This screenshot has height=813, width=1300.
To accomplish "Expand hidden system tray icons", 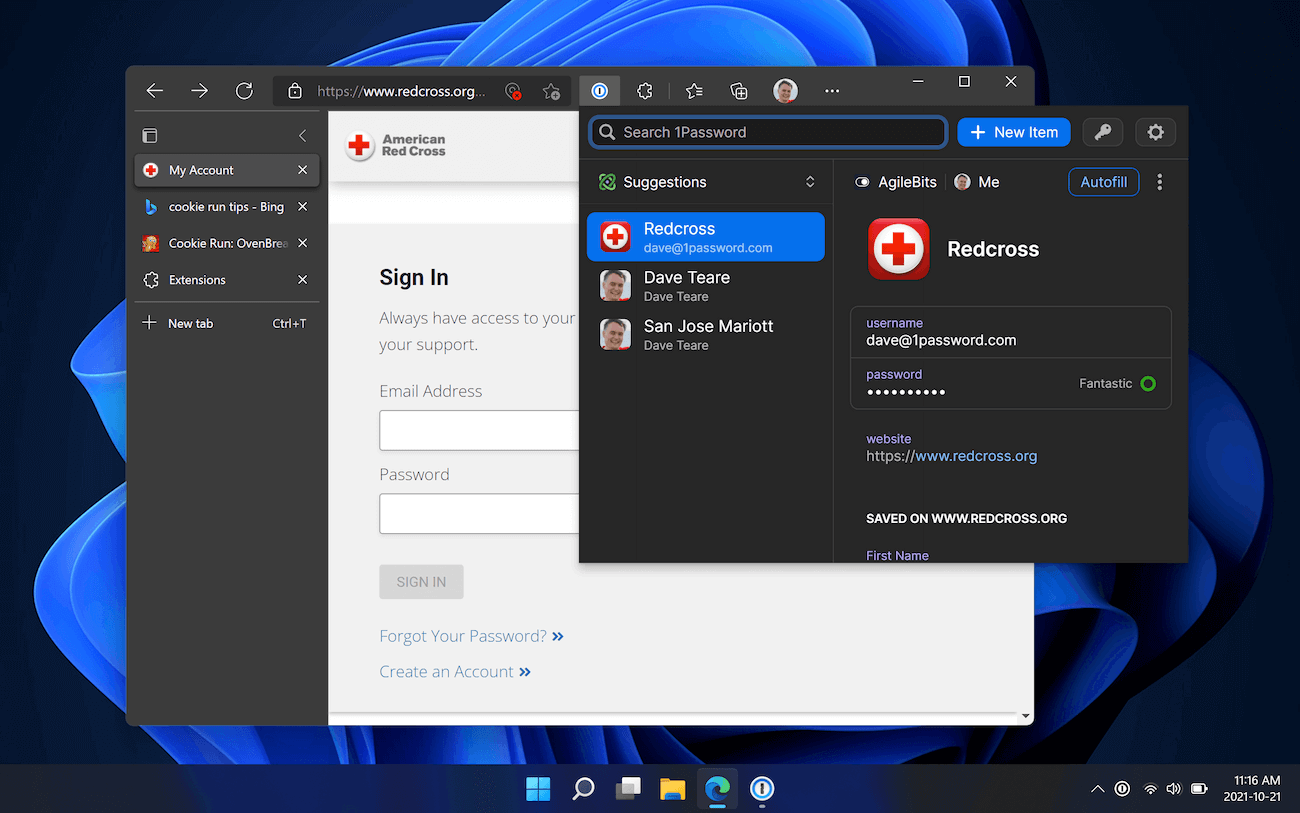I will click(x=1097, y=789).
